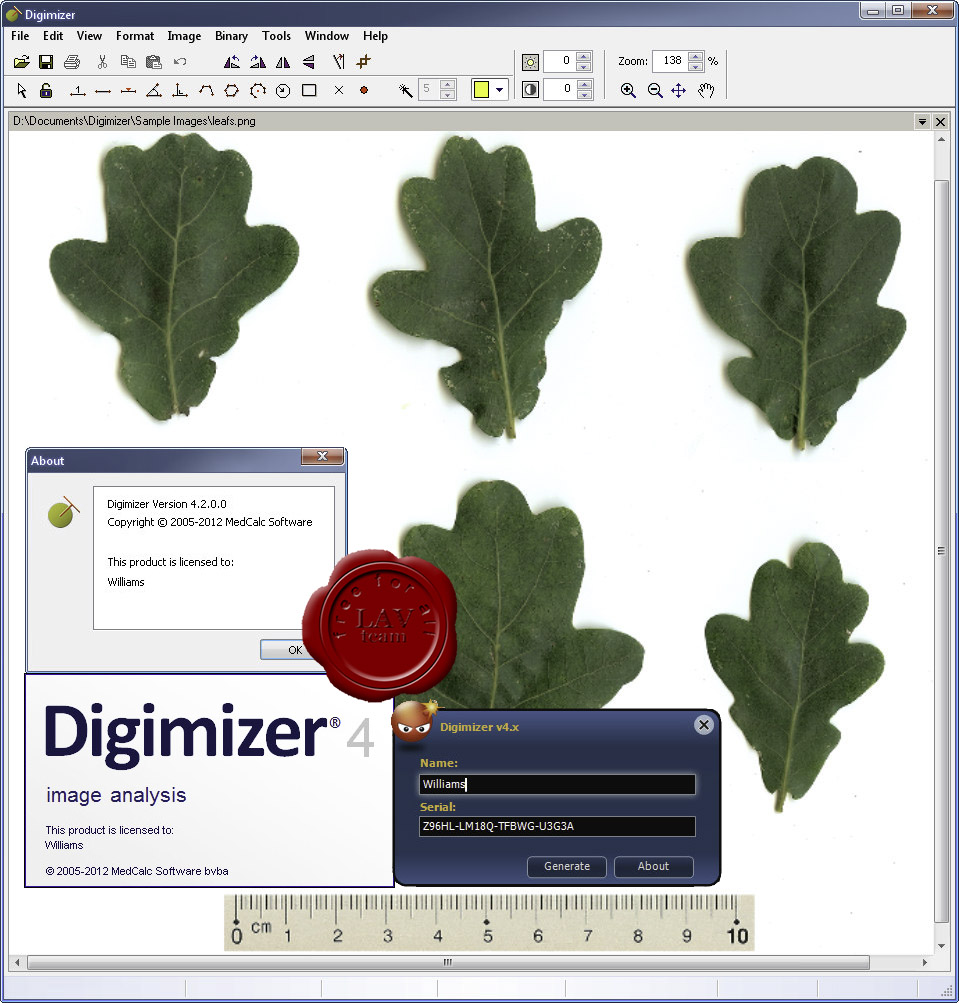
Task: Close the Digimizer v4.x keygen window
Action: 704,725
